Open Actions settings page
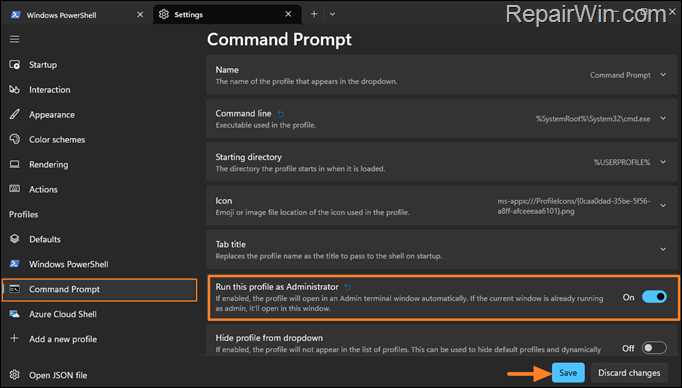Screen dimensions: 682x388 tap(99, 189)
